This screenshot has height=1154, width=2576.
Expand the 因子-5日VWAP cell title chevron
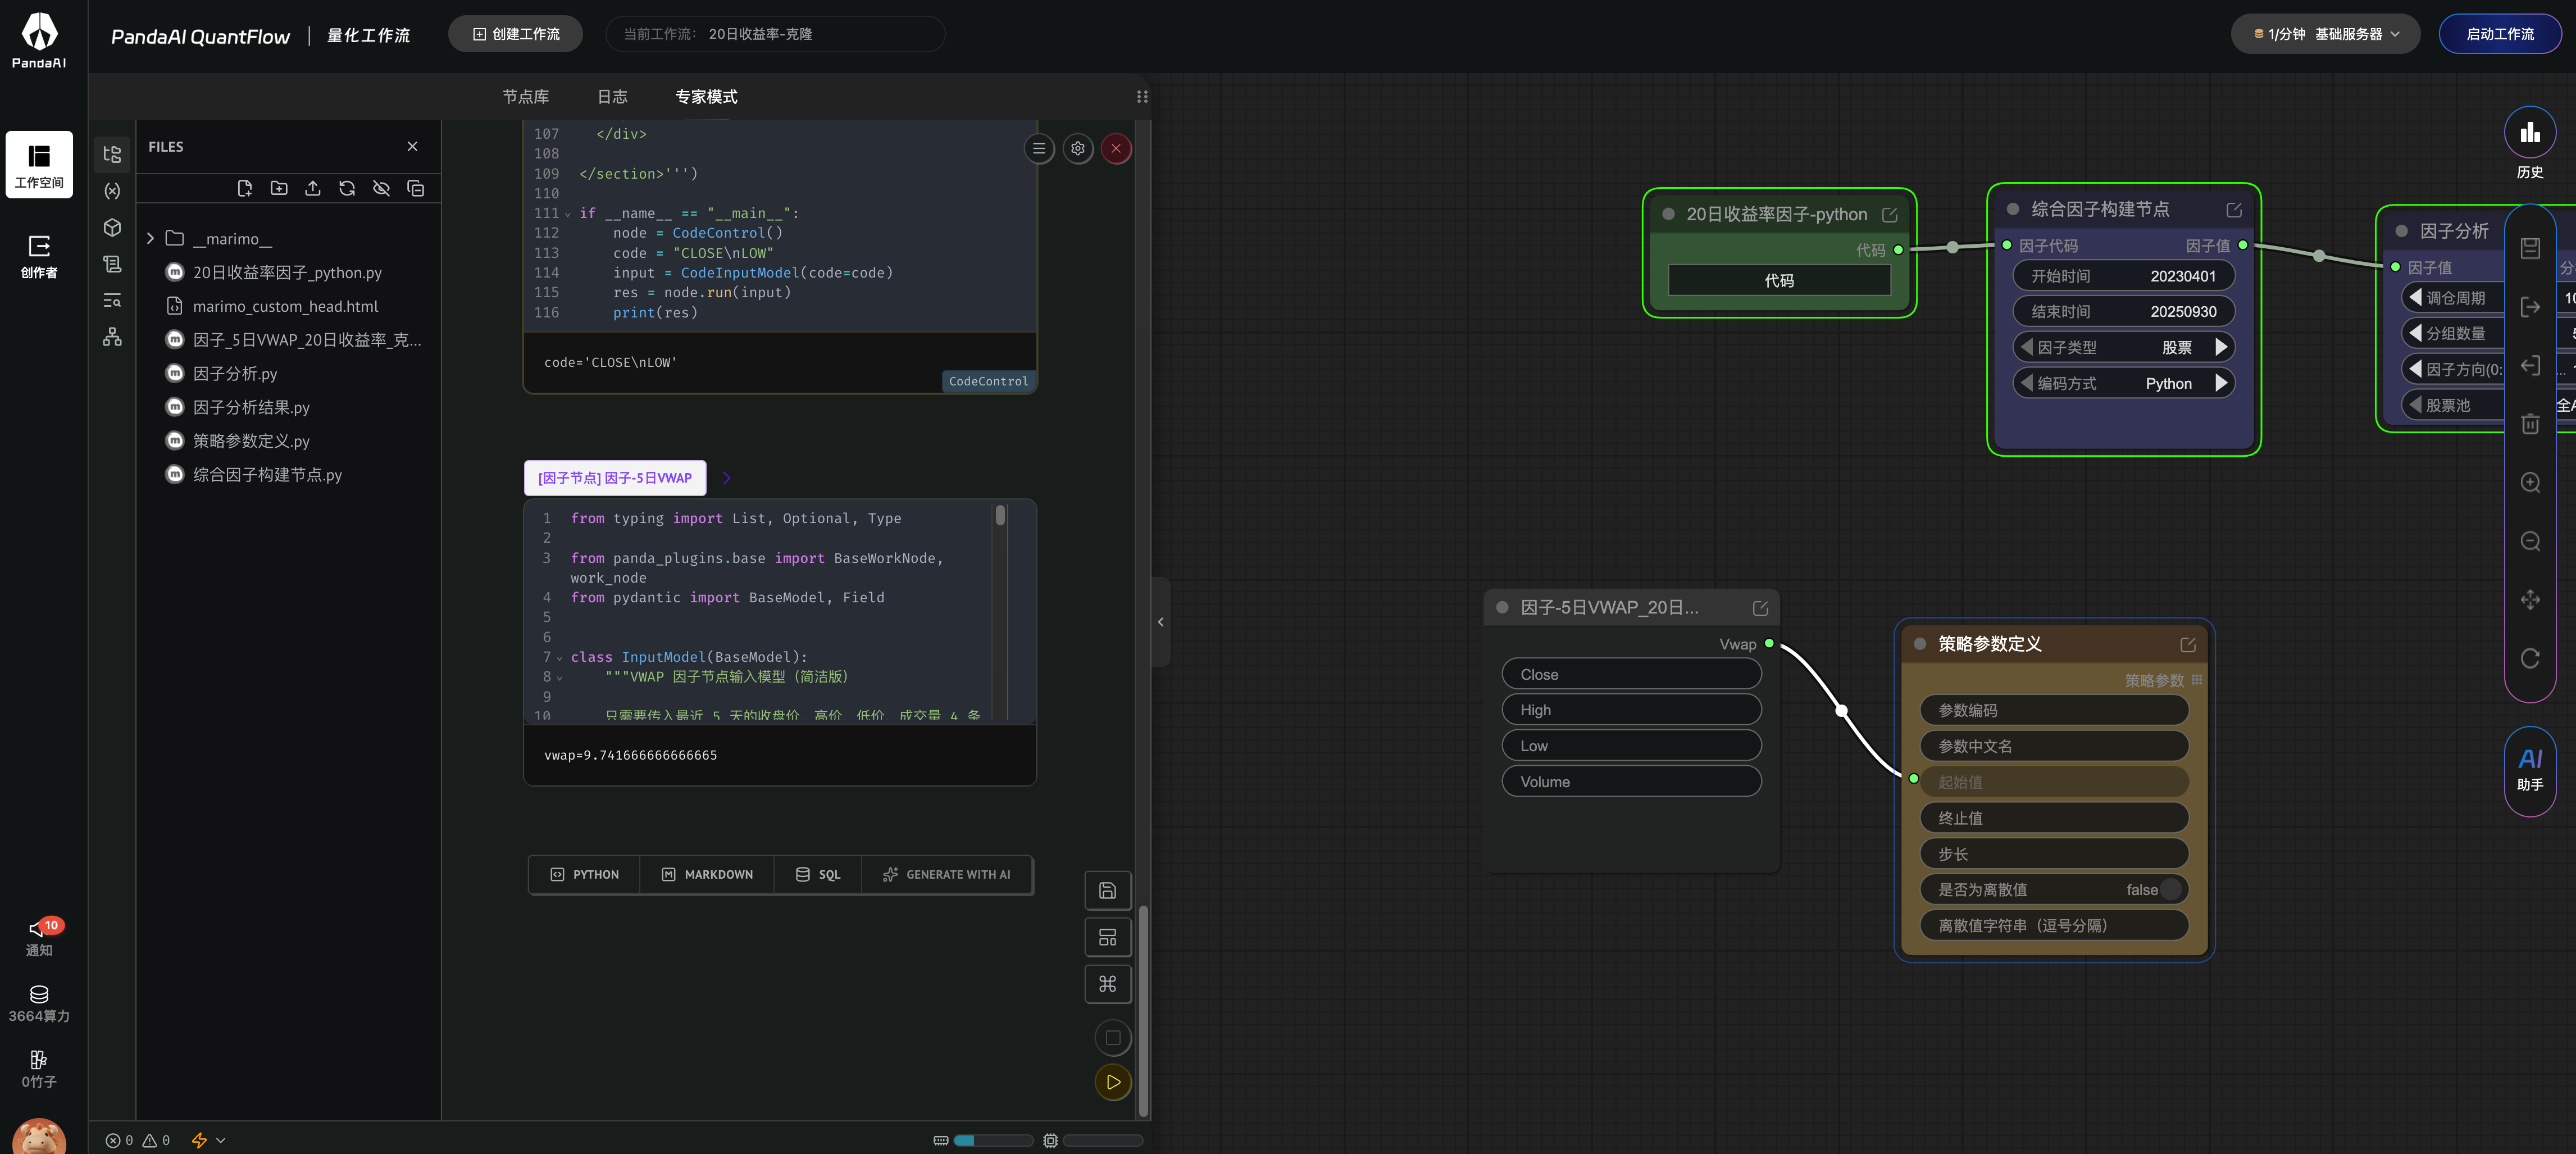coord(727,478)
